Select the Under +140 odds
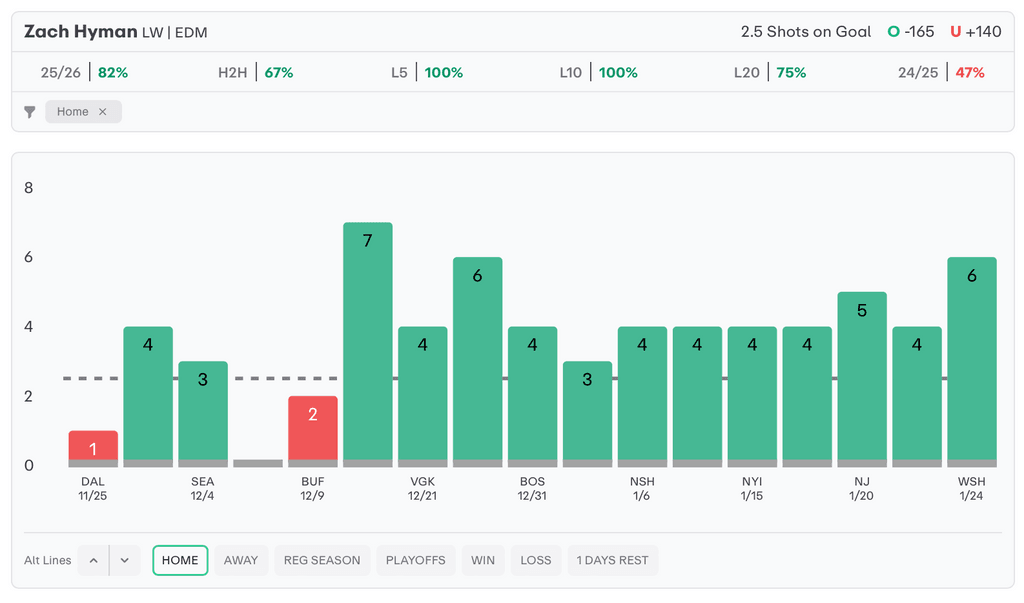Viewport: 1024px width, 603px height. (975, 32)
